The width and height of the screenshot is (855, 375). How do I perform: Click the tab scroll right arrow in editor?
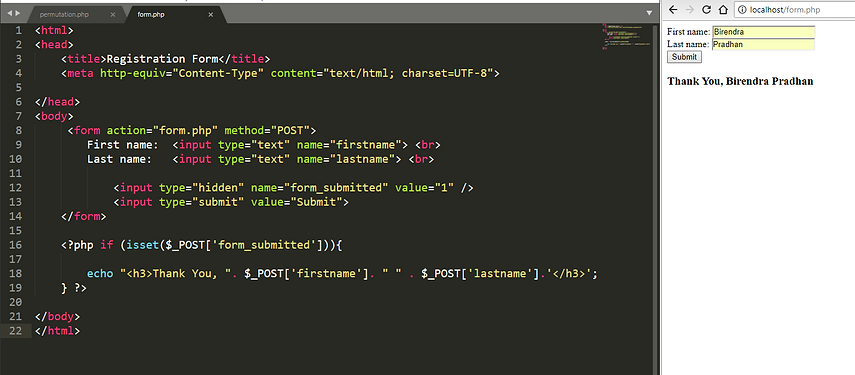(17, 13)
